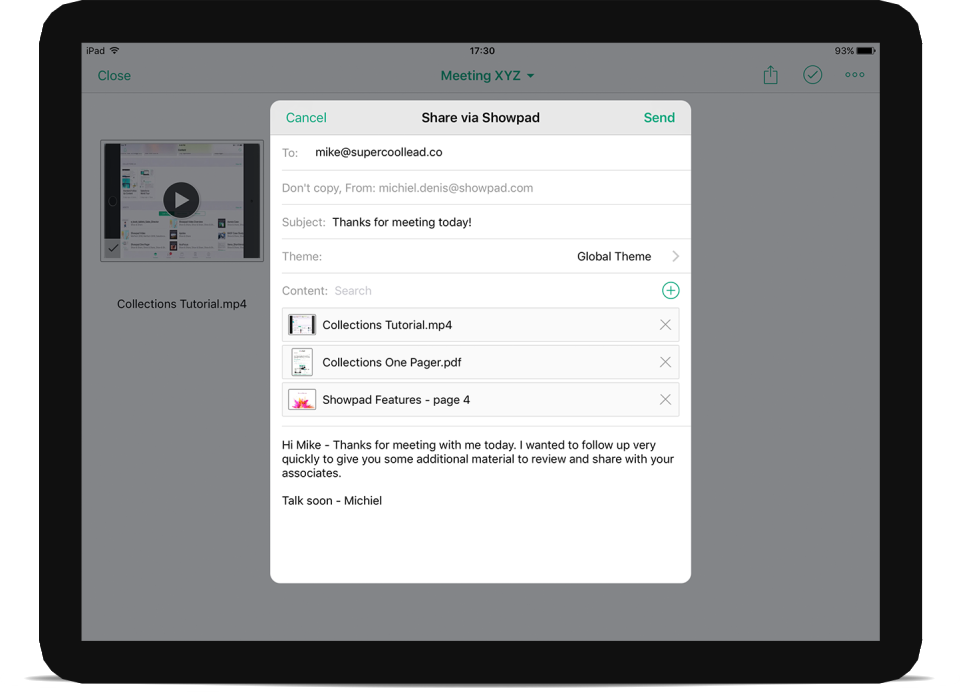The height and width of the screenshot is (693, 960).
Task: Remove Showpad Features - page 4 item
Action: (665, 400)
